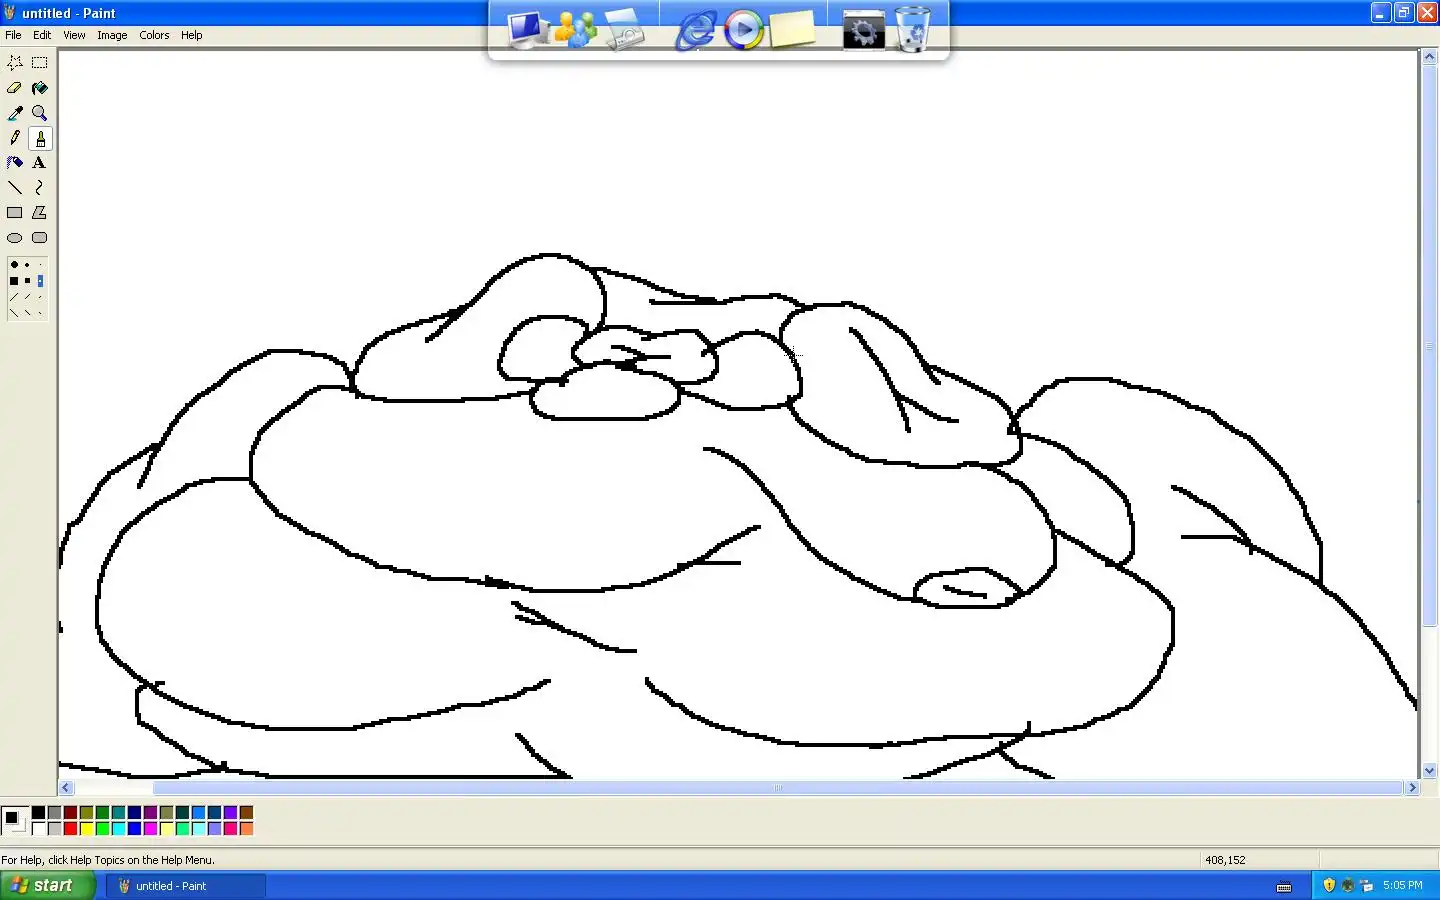This screenshot has height=900, width=1440.
Task: Click the horizontal scrollbar thumb
Action: coord(778,788)
